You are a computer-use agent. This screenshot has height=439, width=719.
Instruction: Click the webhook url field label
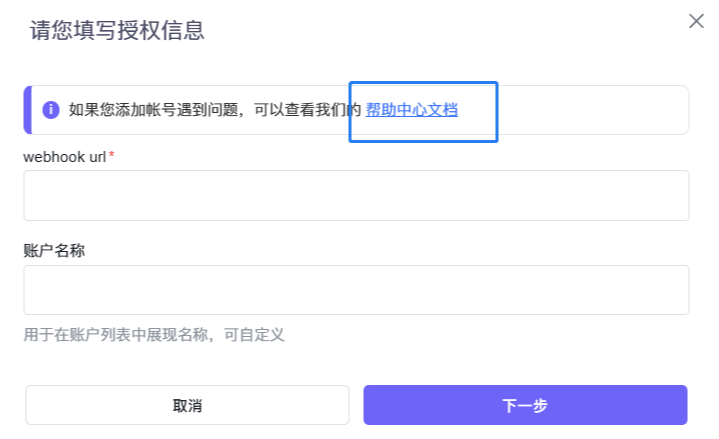[x=64, y=156]
